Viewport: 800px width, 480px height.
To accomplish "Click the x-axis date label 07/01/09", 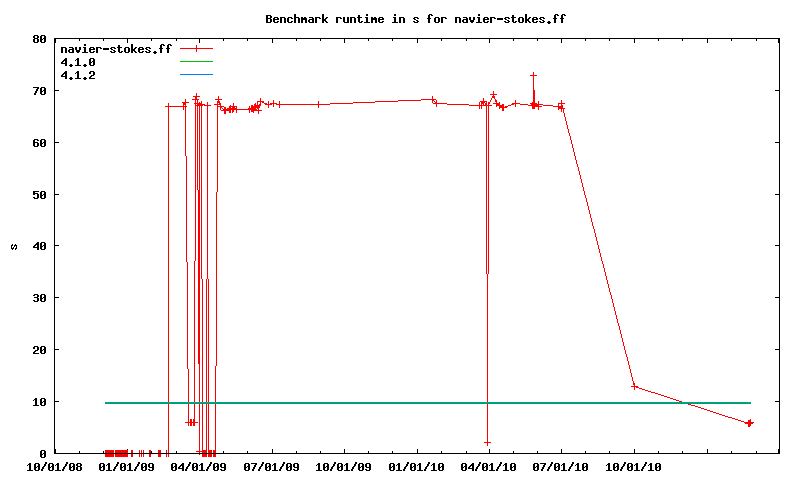I will pyautogui.click(x=271, y=466).
